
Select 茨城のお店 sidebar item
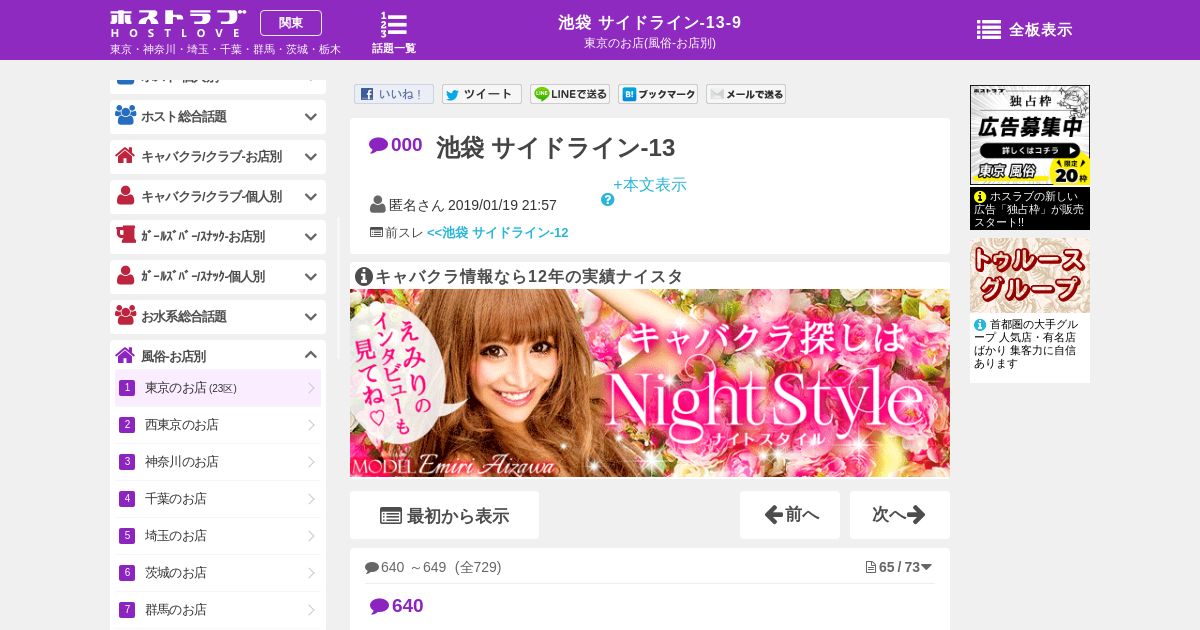coord(218,573)
